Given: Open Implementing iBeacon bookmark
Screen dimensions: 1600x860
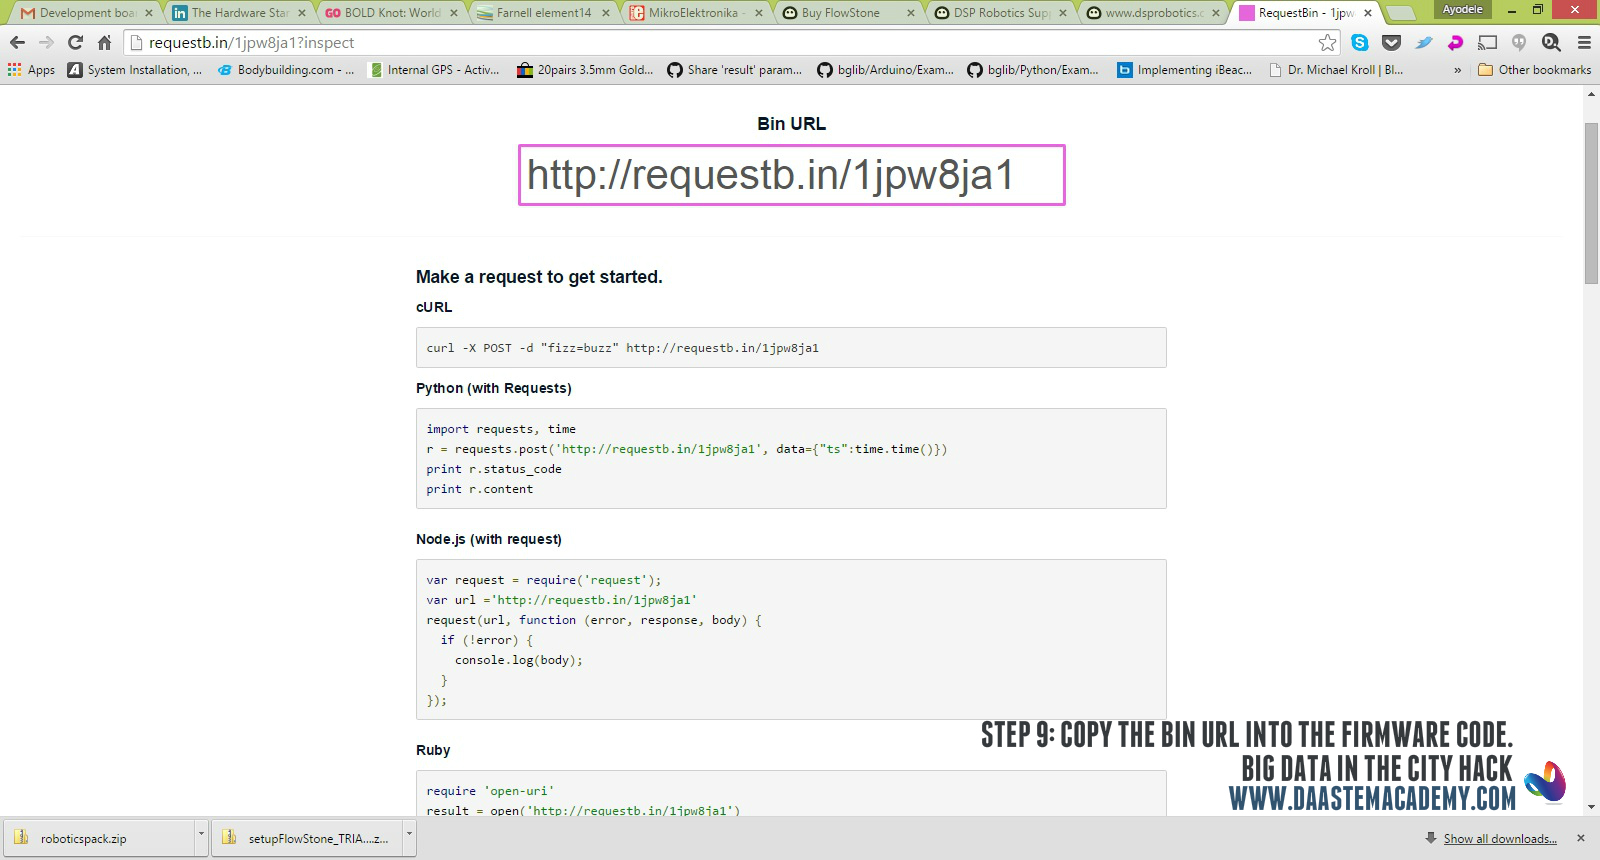Looking at the screenshot, I should tap(1185, 70).
